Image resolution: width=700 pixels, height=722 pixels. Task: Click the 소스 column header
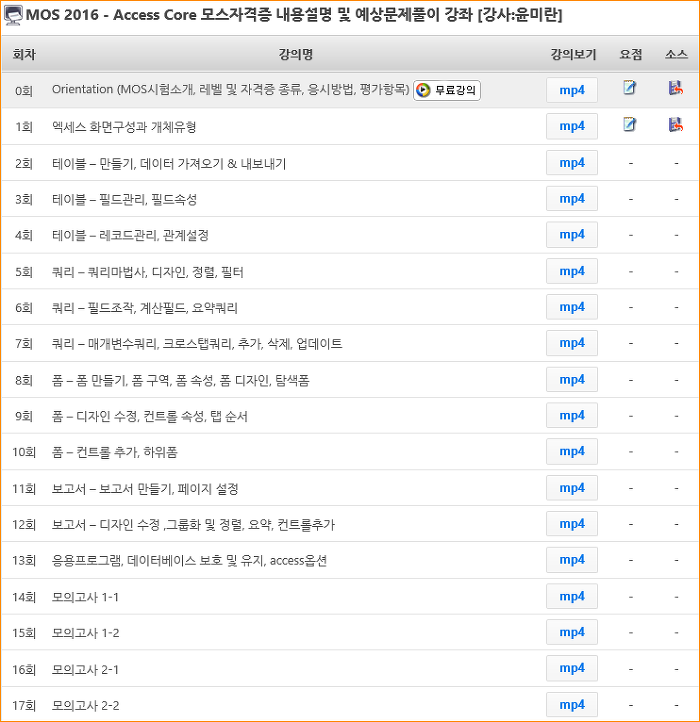click(x=676, y=54)
